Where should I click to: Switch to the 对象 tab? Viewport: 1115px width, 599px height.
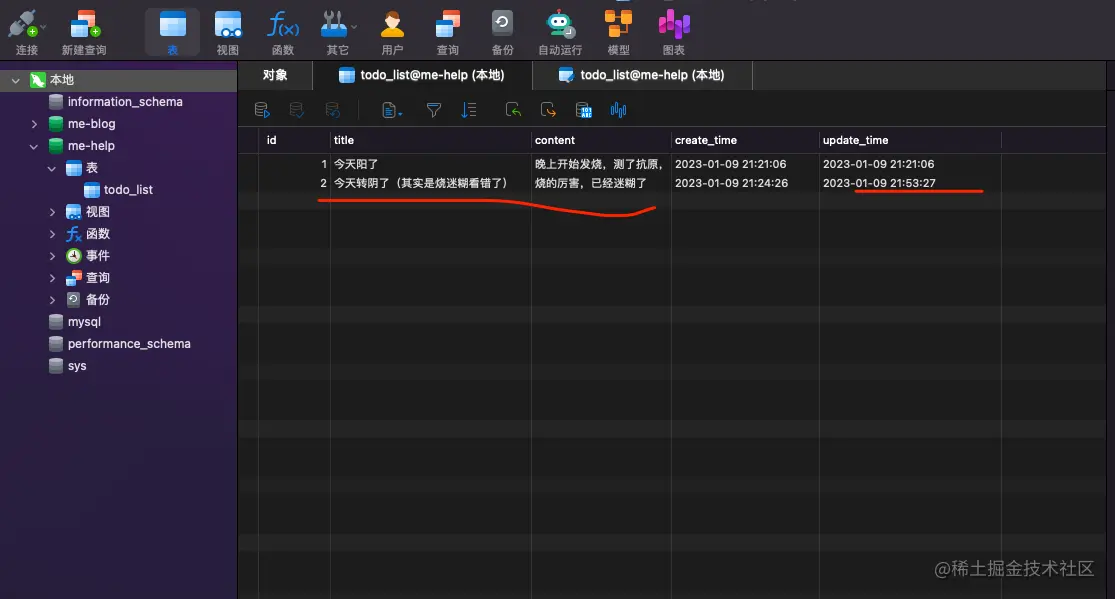tap(275, 75)
